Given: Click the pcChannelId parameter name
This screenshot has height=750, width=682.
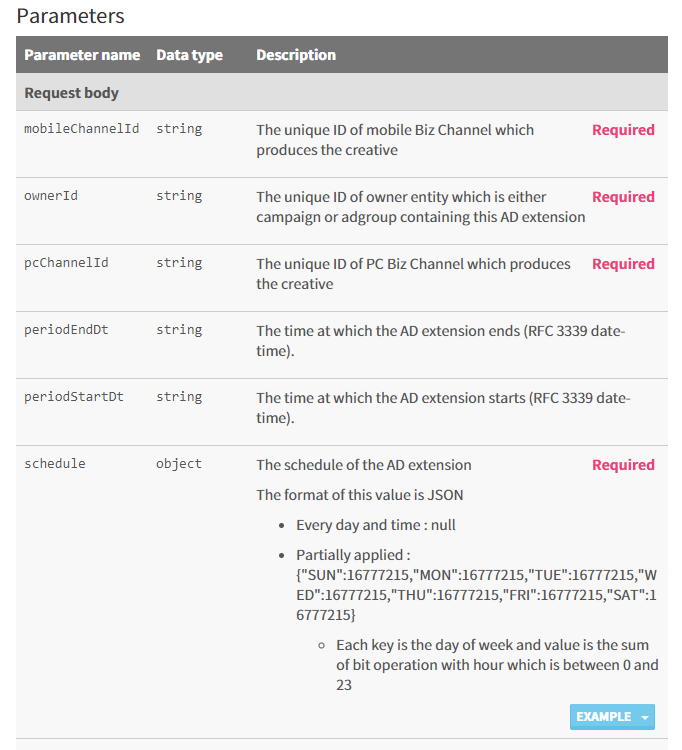Looking at the screenshot, I should [66, 263].
